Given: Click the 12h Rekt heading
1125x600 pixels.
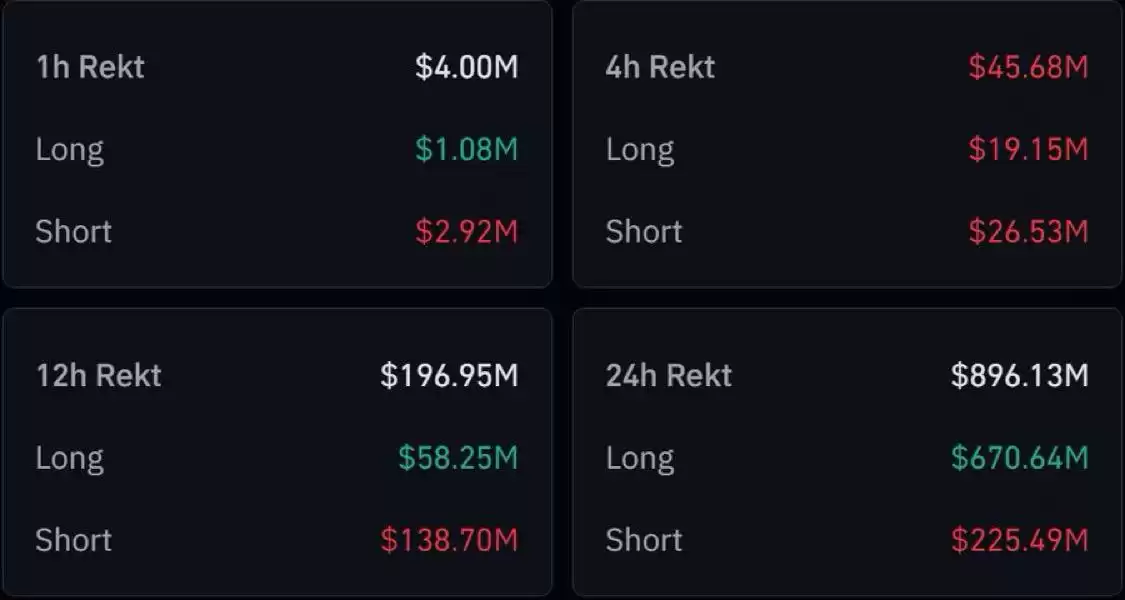Looking at the screenshot, I should click(x=99, y=375).
